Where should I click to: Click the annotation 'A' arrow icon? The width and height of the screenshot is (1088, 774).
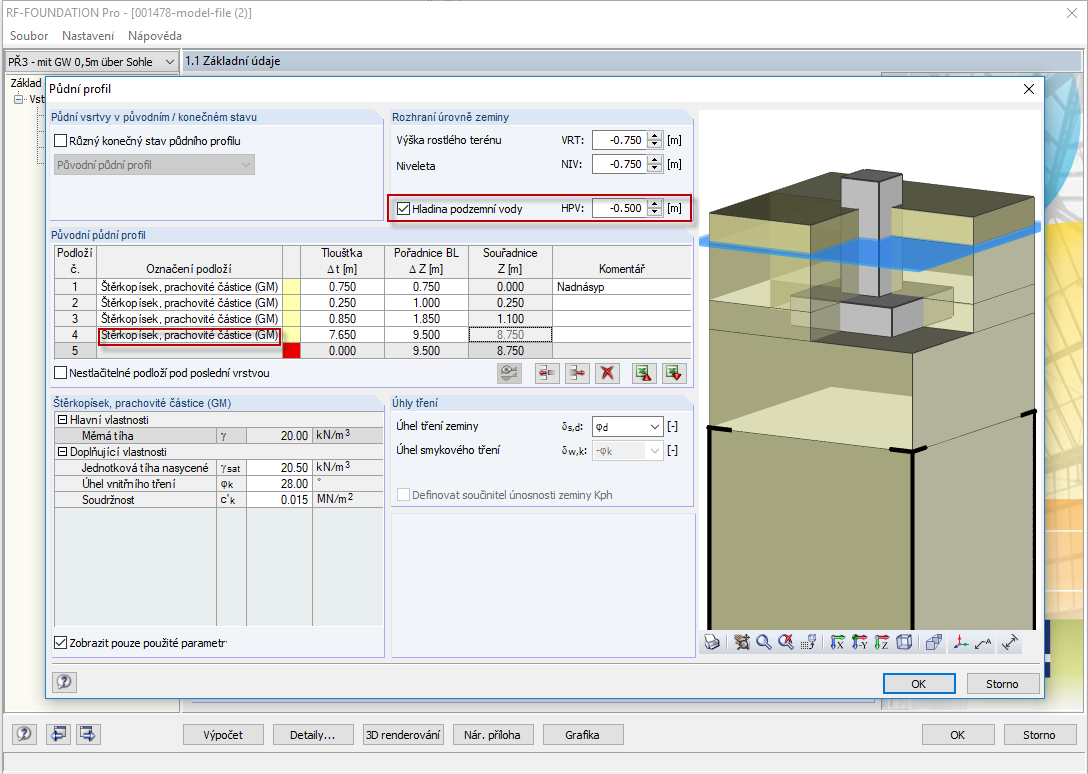(983, 642)
